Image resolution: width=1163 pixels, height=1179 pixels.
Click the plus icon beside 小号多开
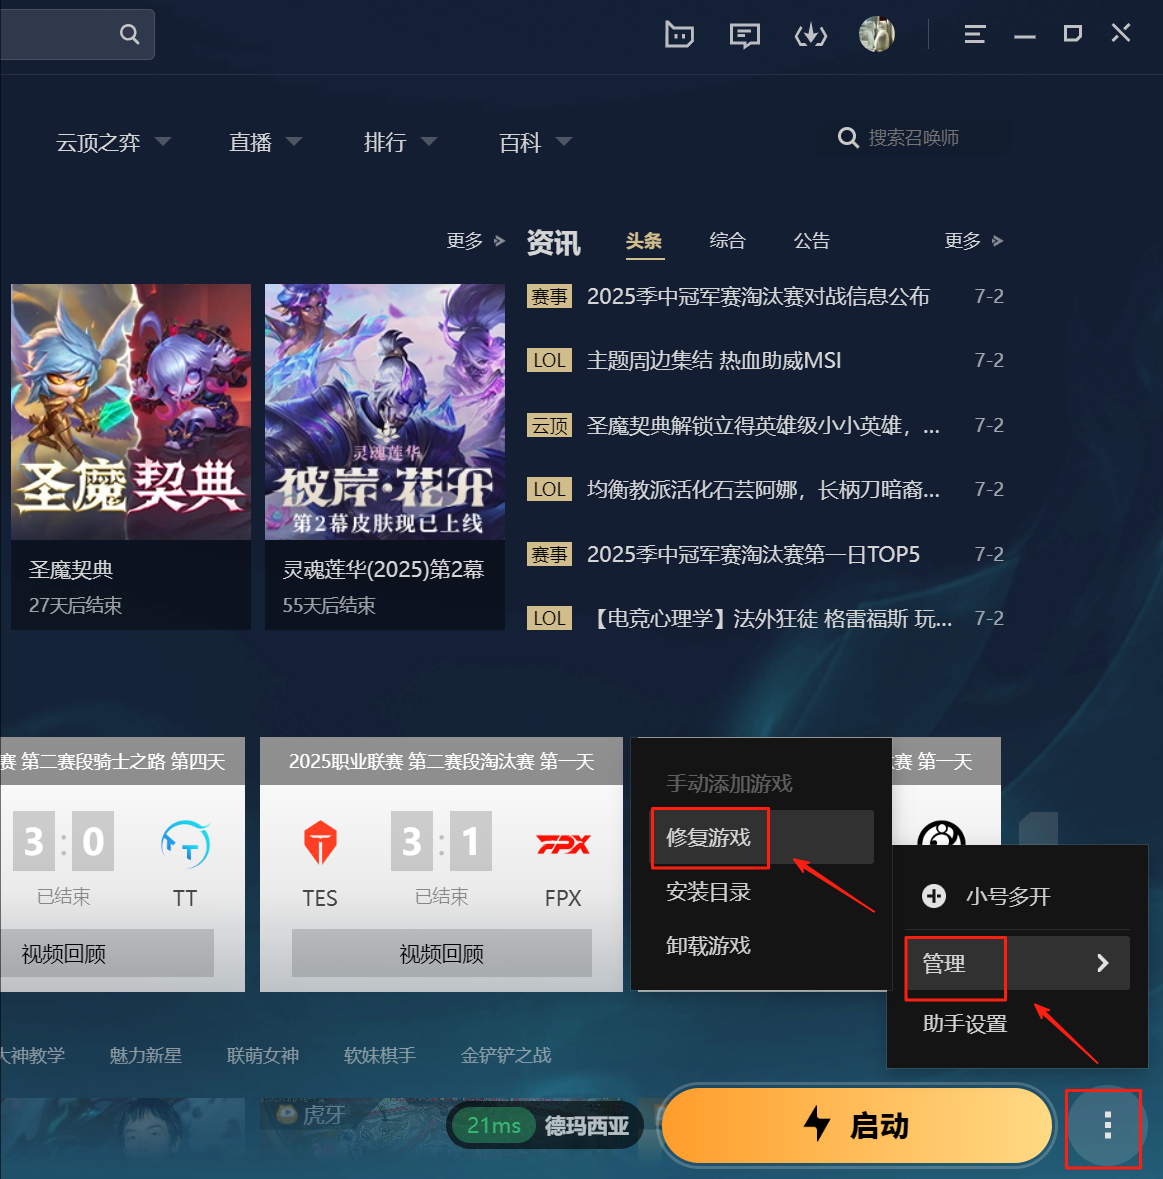[934, 896]
